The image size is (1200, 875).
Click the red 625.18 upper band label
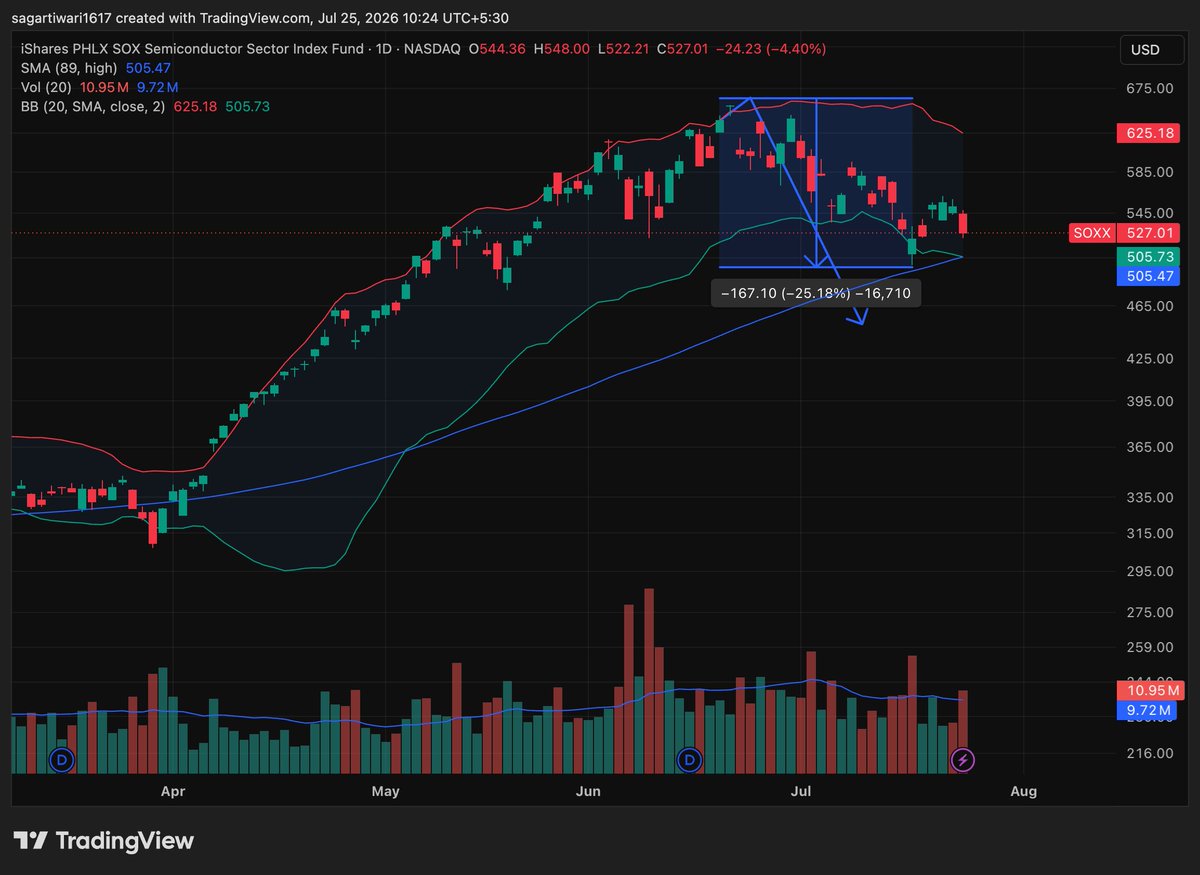click(1148, 133)
